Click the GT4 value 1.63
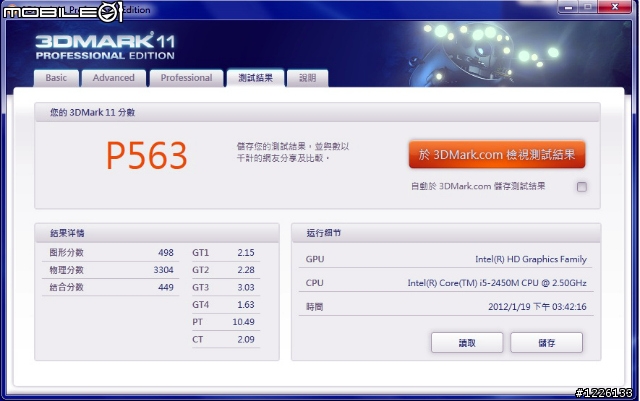The width and height of the screenshot is (640, 401). (x=246, y=305)
